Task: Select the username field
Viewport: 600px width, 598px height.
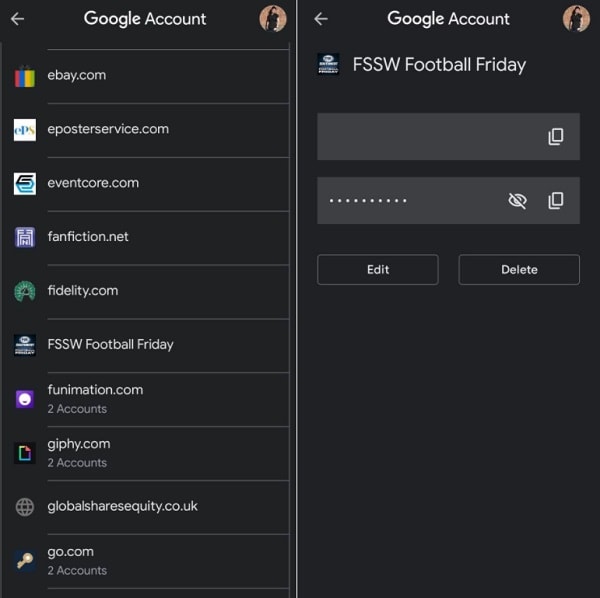Action: click(x=448, y=137)
